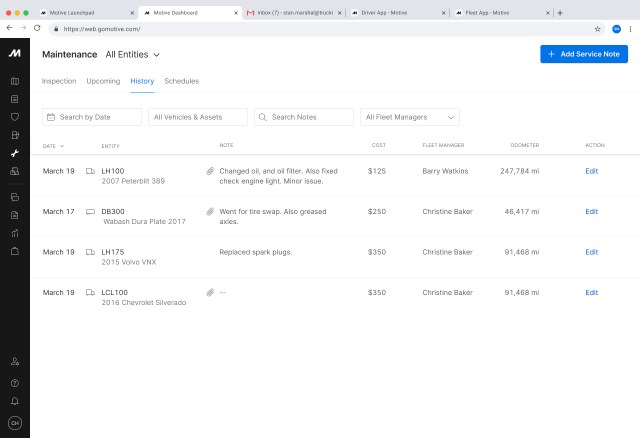Screen dimensions: 640x438
Task: Bookmark this page with the star icon
Action: point(598,29)
